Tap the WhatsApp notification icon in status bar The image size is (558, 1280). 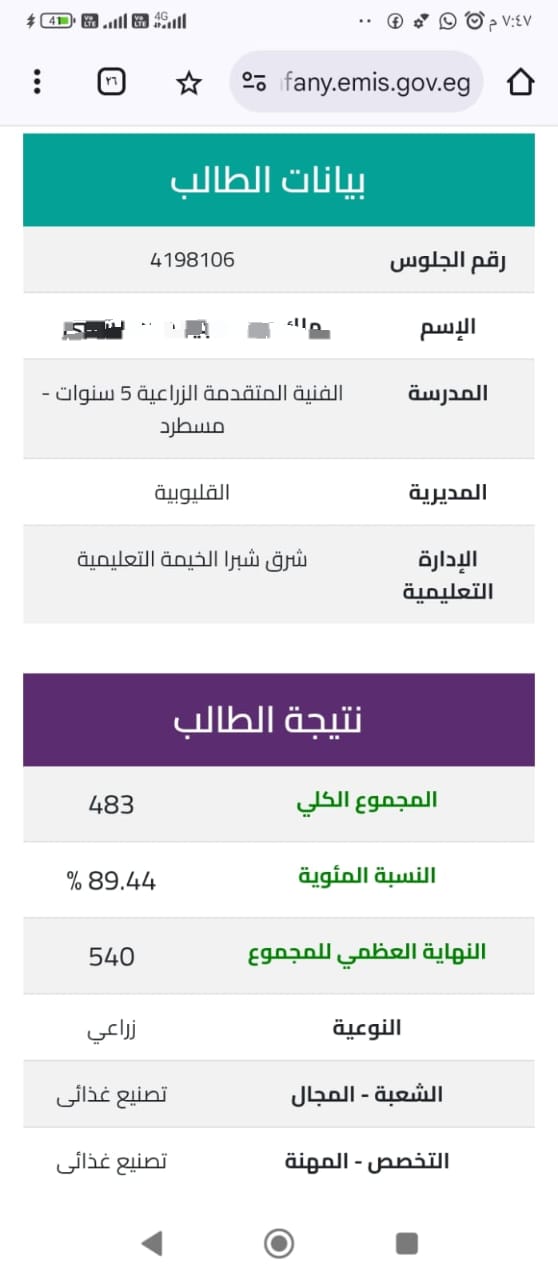(x=447, y=20)
